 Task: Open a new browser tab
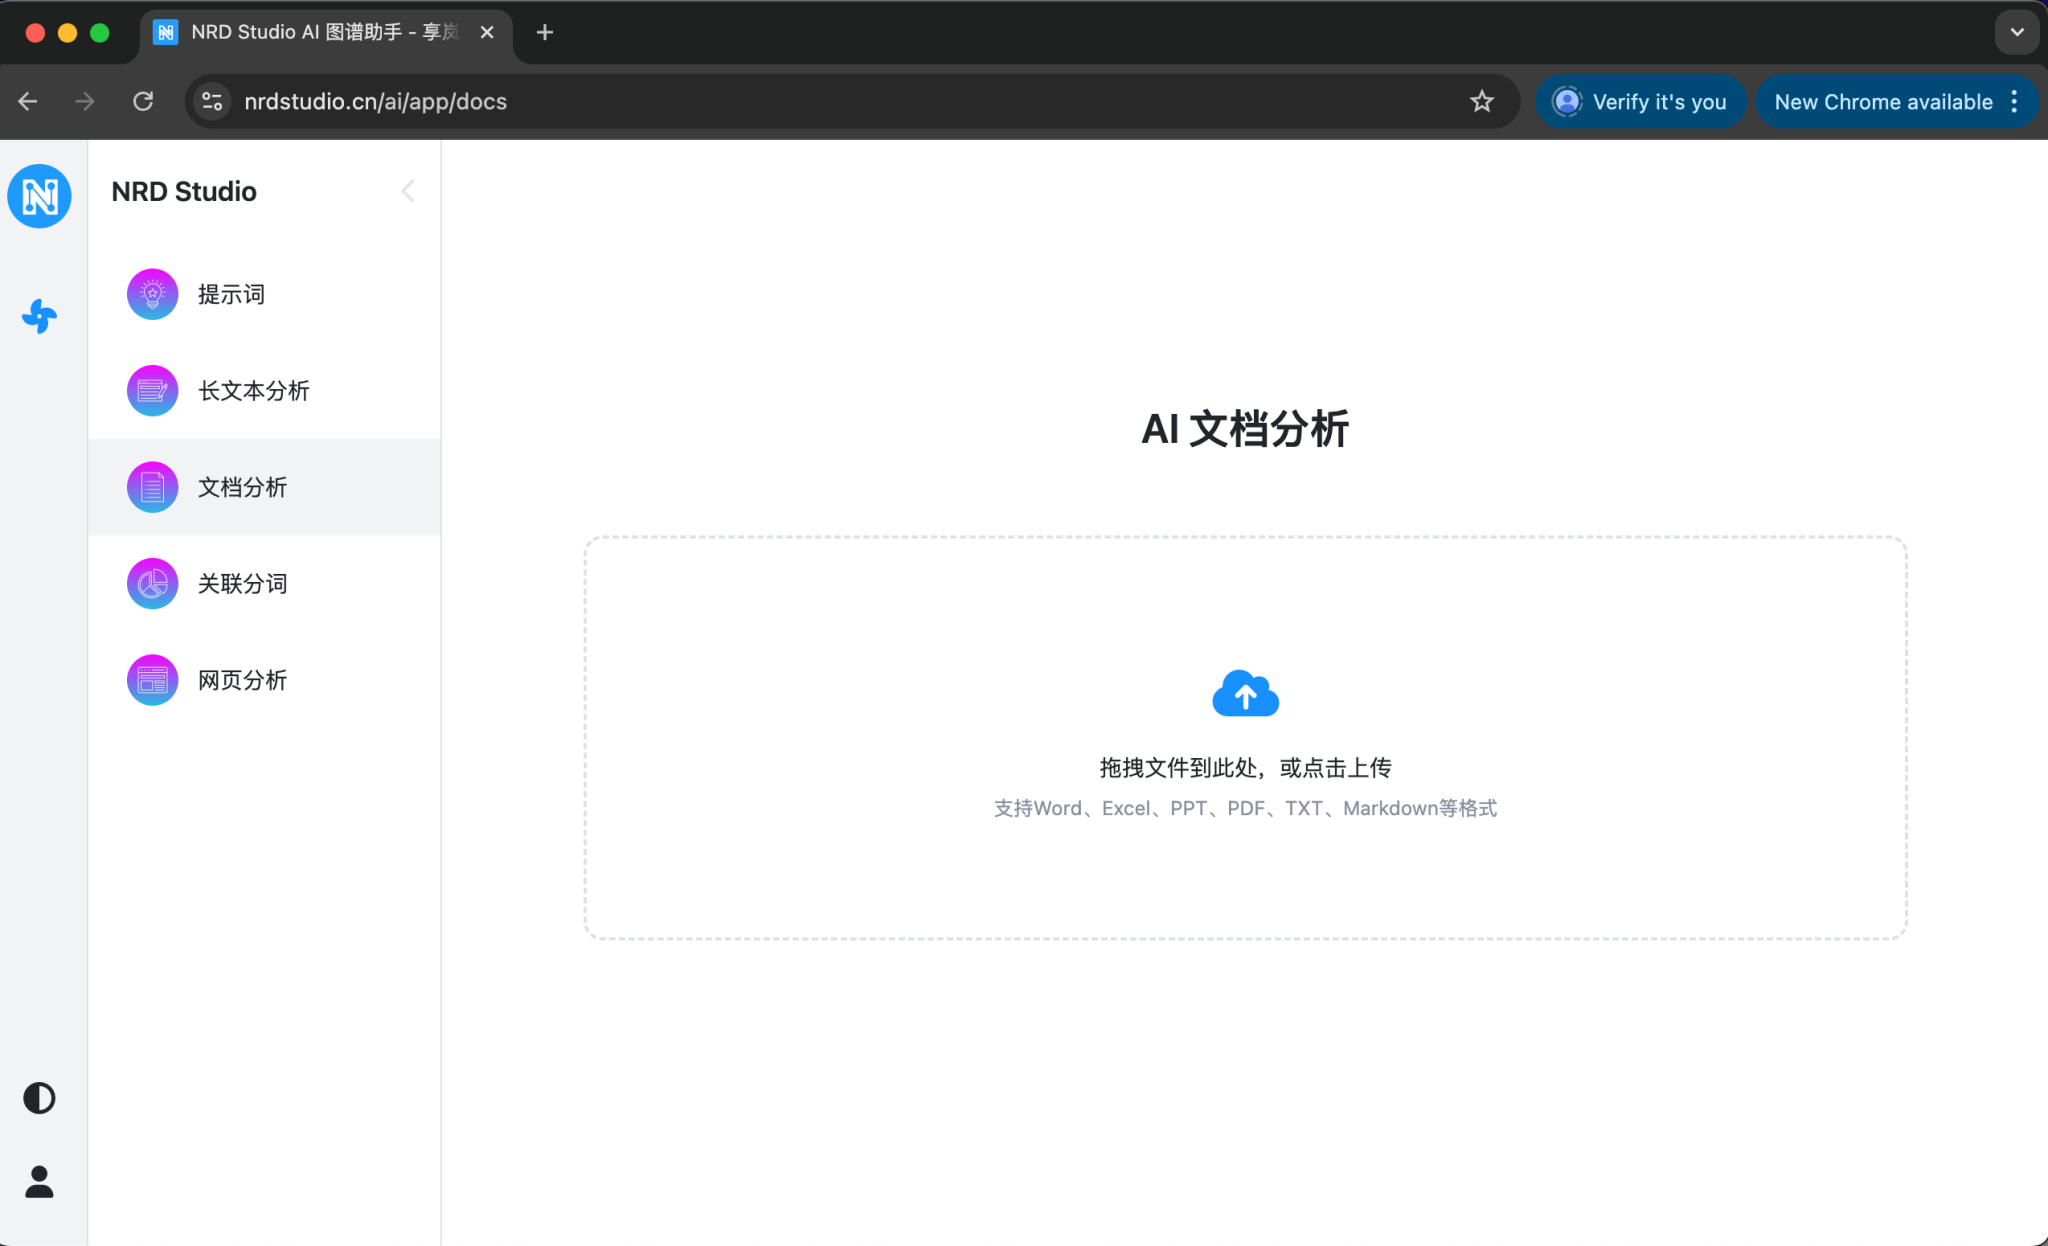544,32
